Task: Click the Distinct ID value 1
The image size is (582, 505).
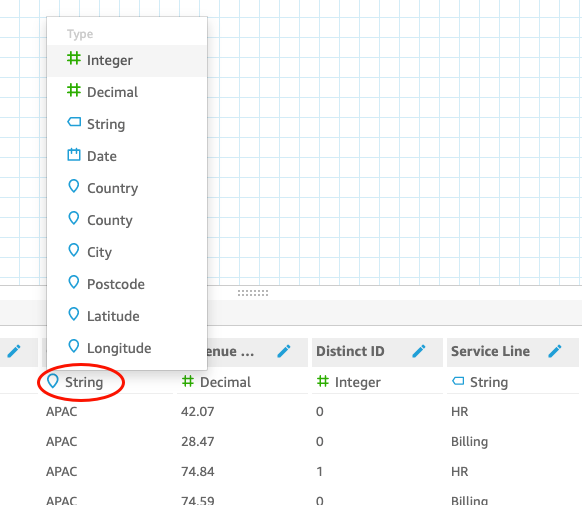Action: tap(319, 472)
